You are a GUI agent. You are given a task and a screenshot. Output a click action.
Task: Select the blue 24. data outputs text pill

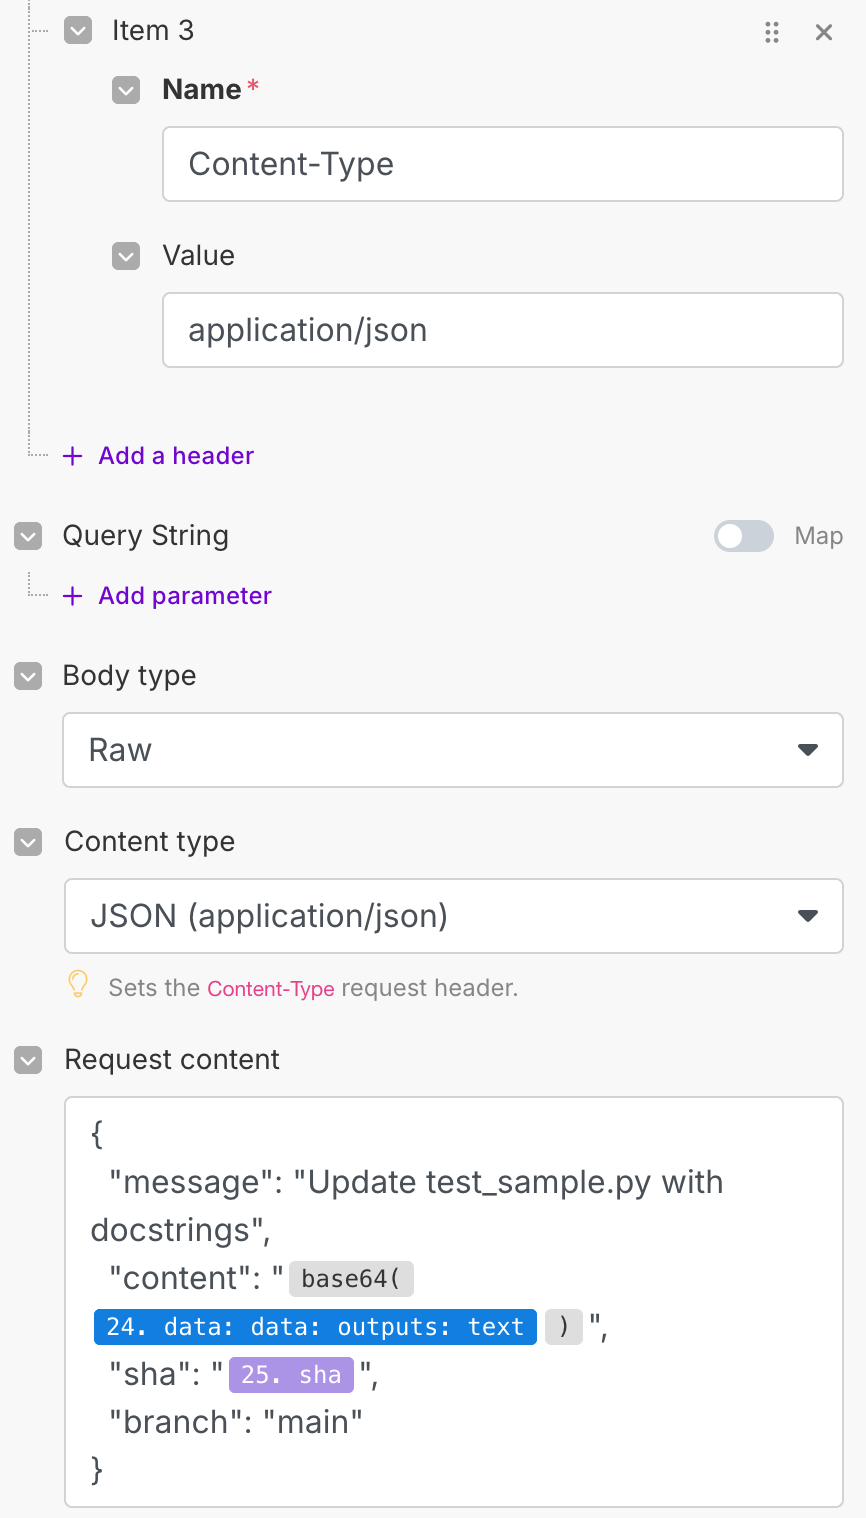[315, 1327]
